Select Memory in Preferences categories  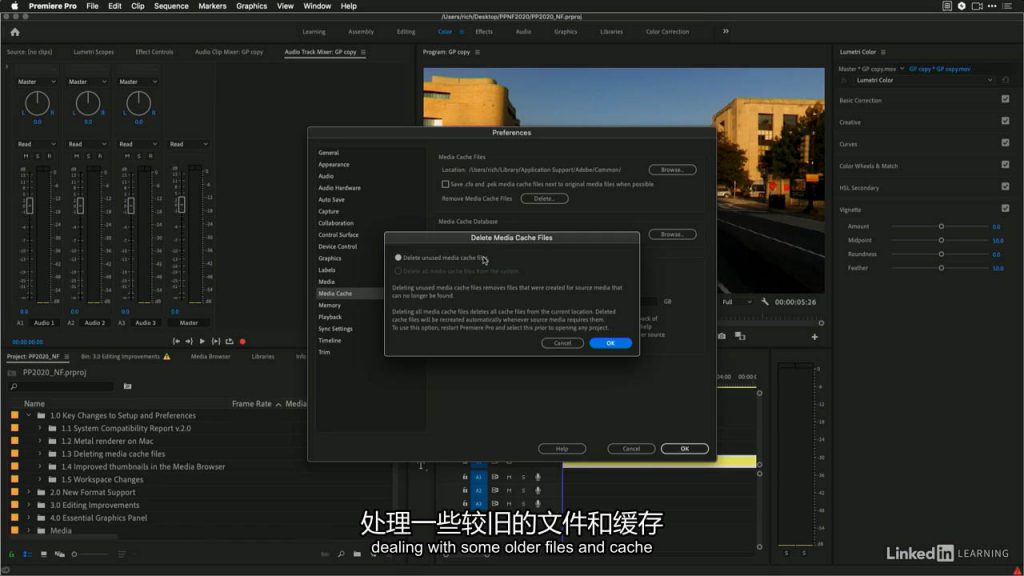329,306
